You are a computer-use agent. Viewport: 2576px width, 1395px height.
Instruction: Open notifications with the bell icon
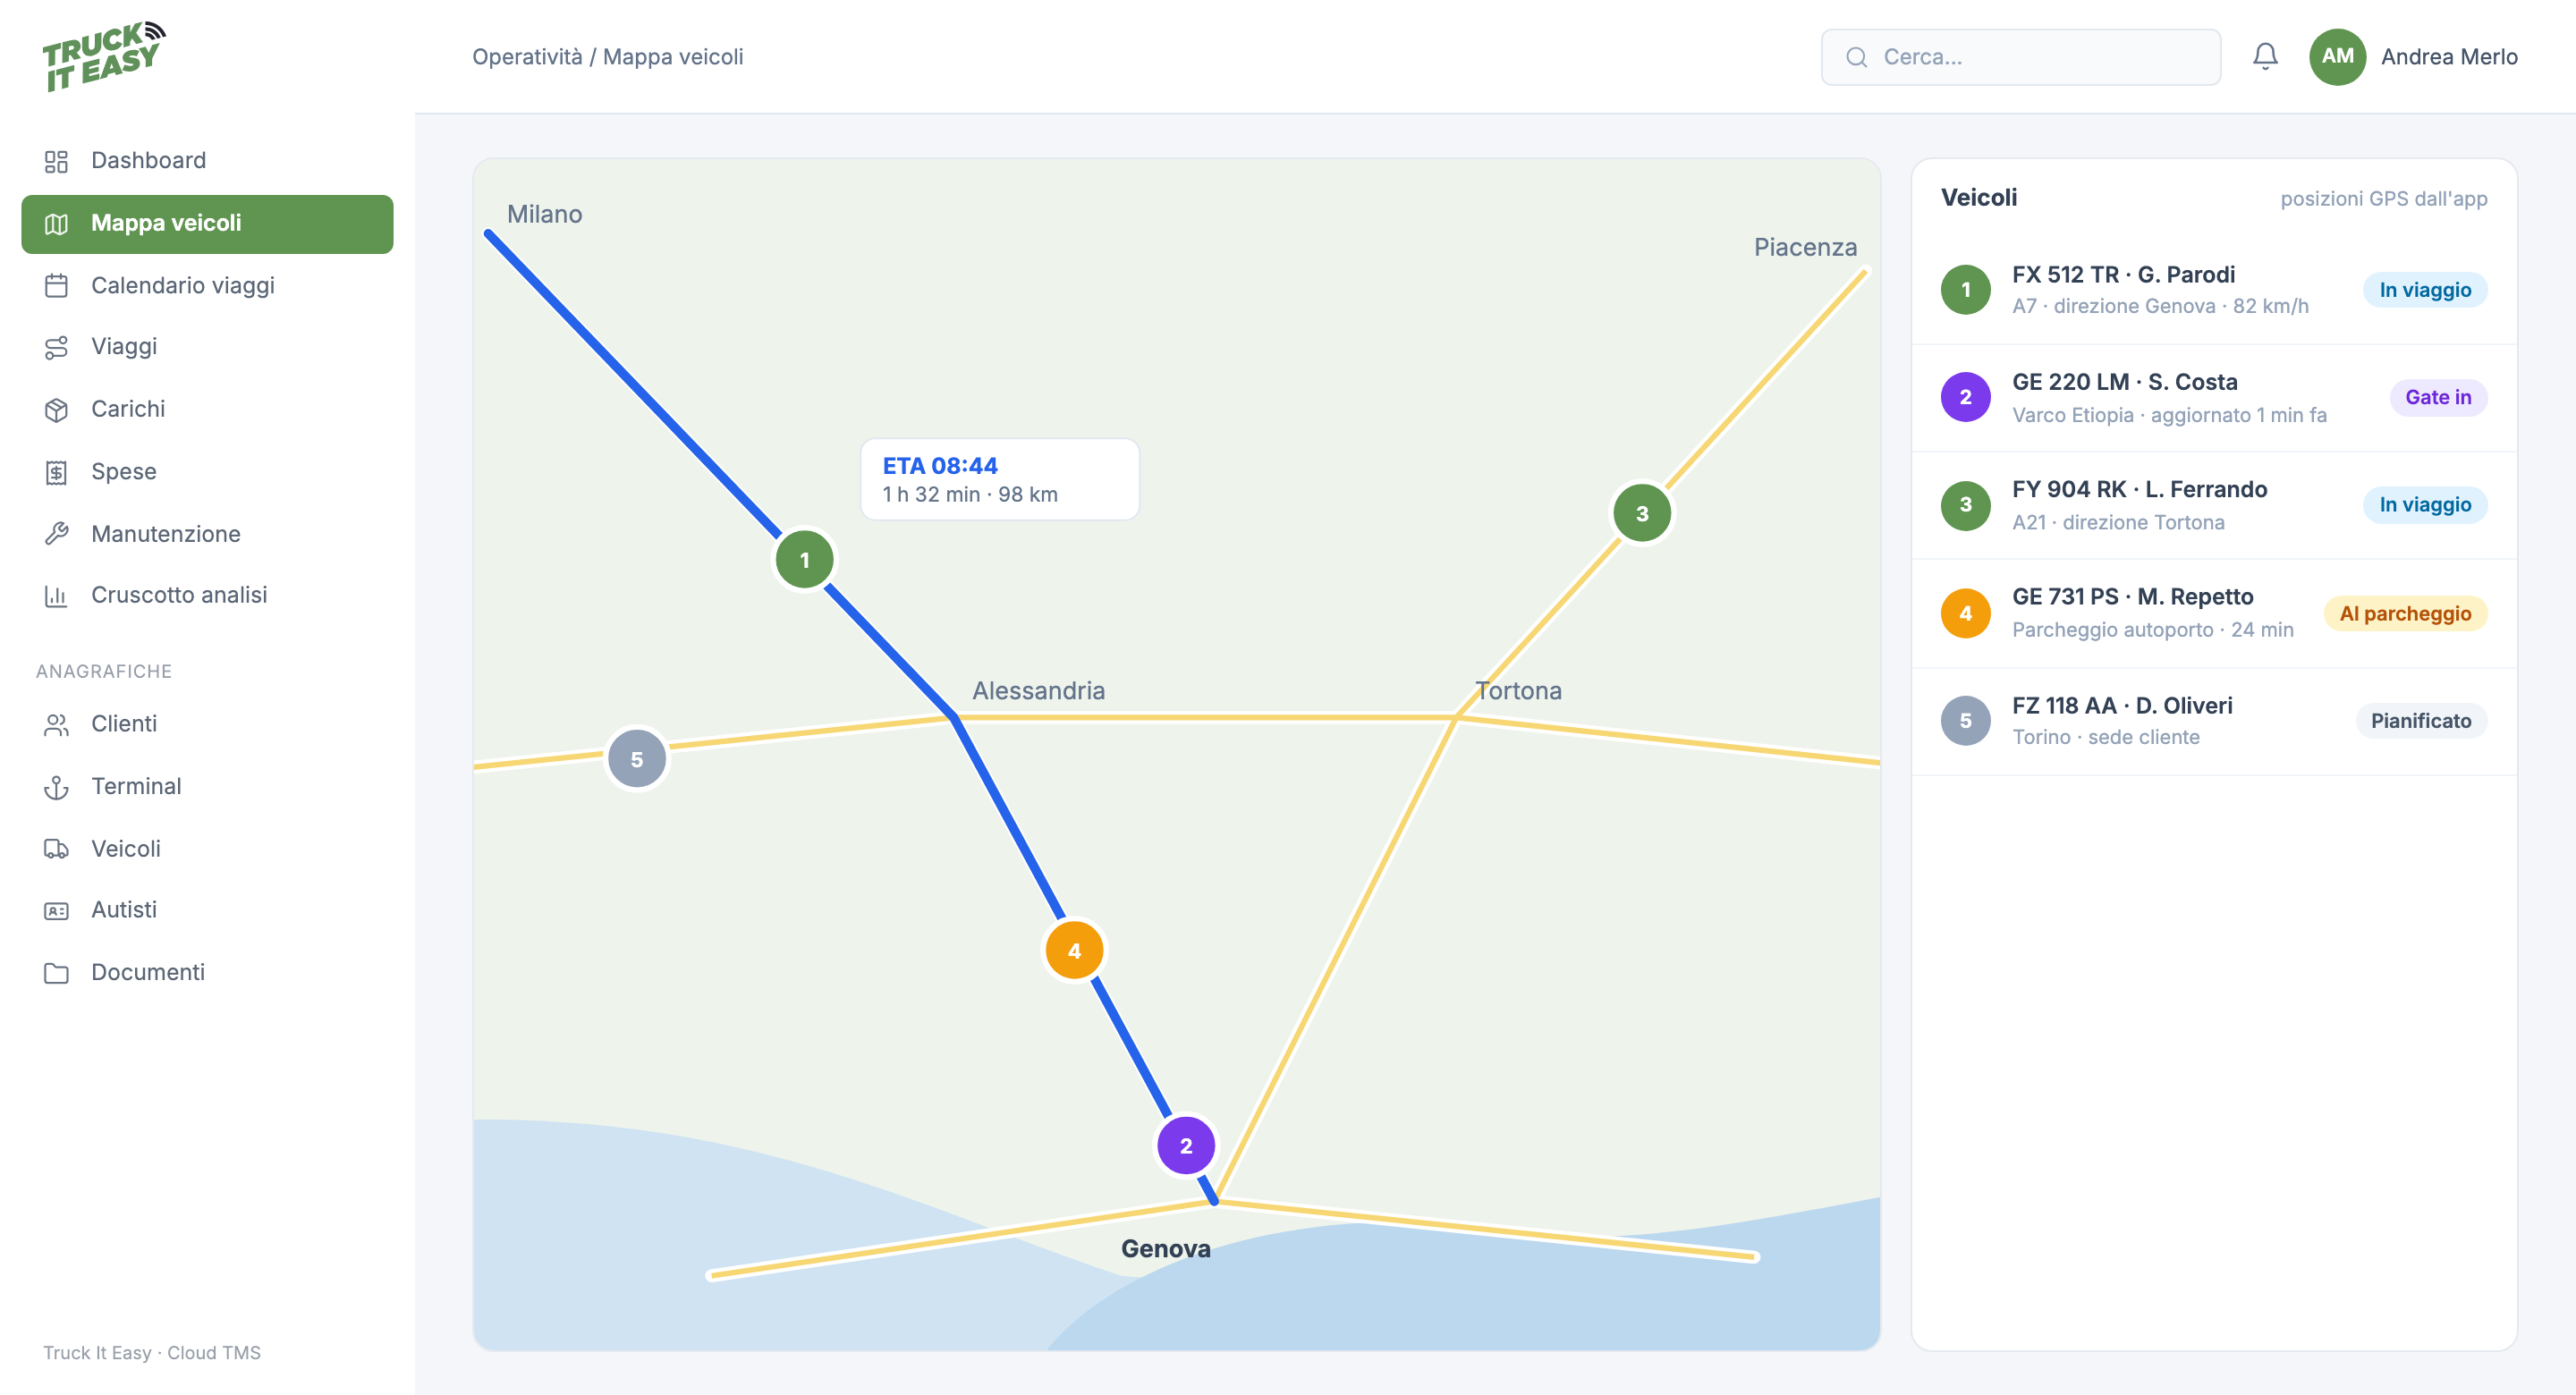[2264, 56]
